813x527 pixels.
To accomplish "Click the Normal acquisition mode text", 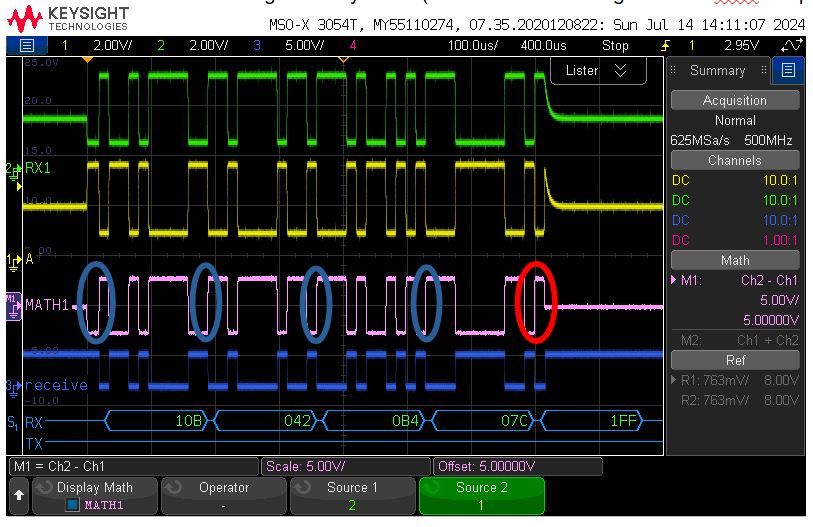I will 735,120.
